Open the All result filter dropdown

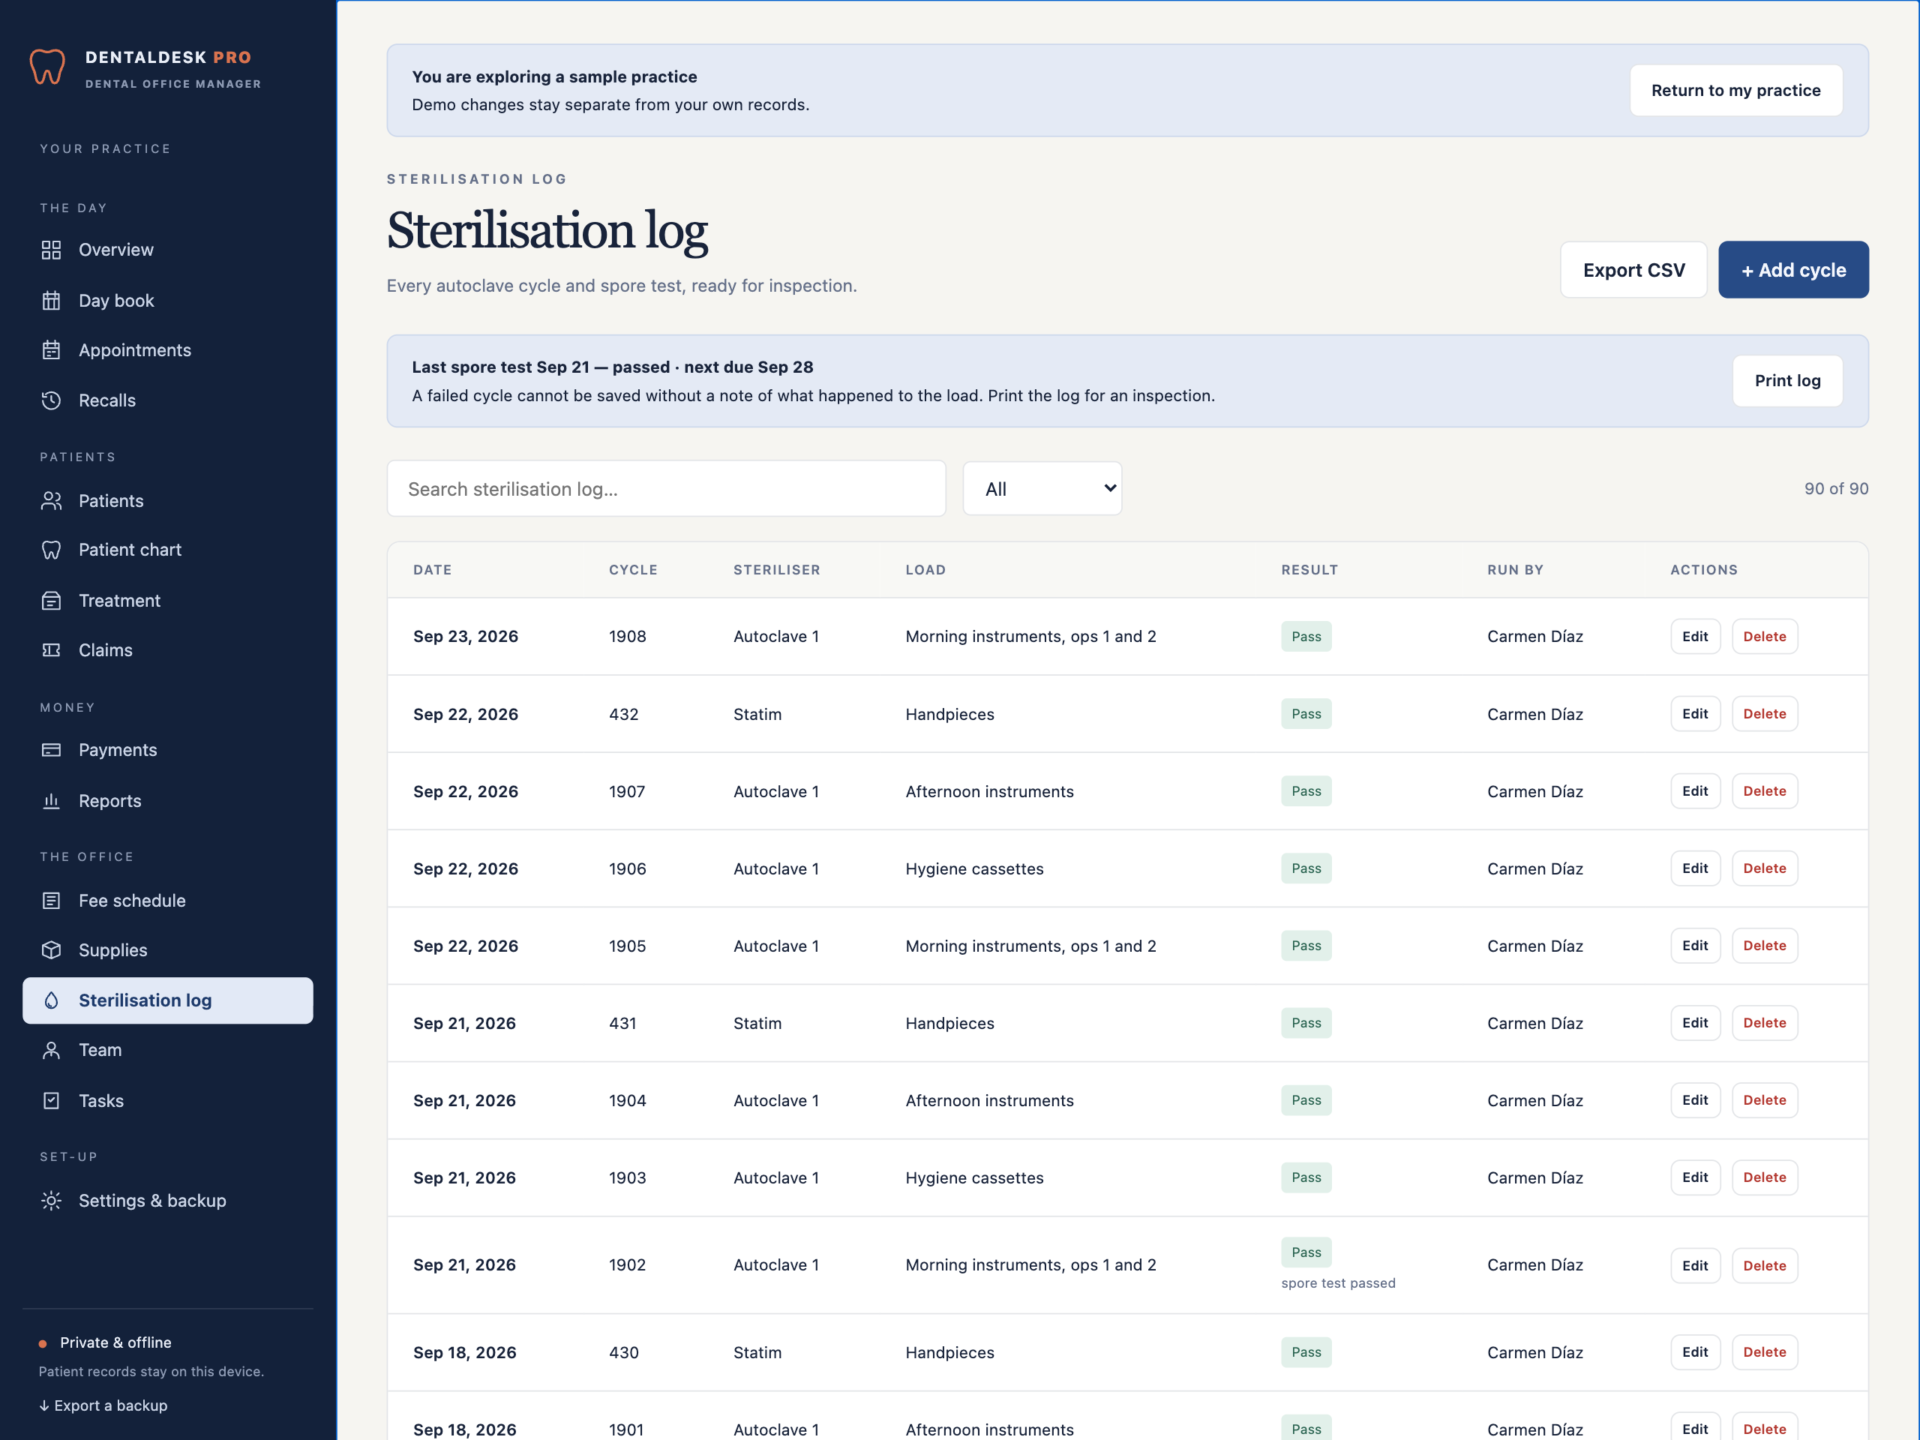[x=1042, y=488]
